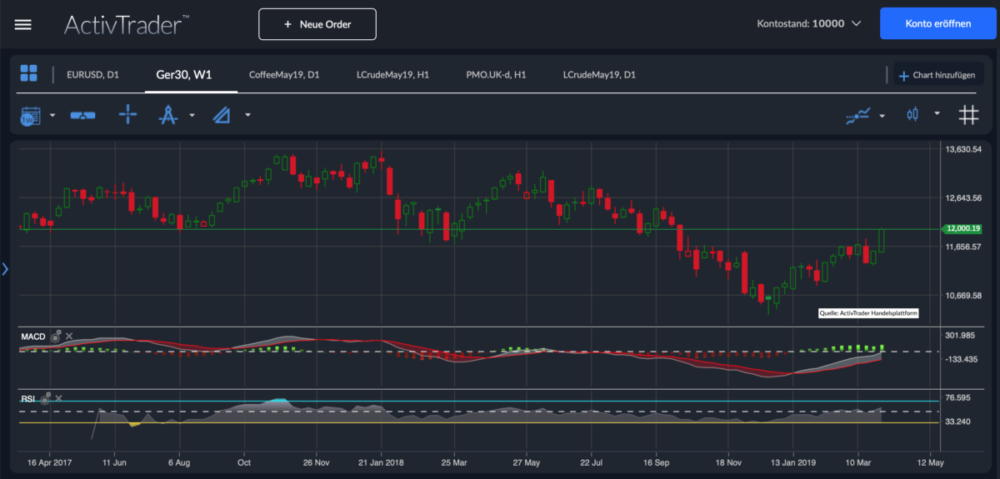The image size is (1000, 479).
Task: Open MACD indicator settings gear
Action: point(55,336)
